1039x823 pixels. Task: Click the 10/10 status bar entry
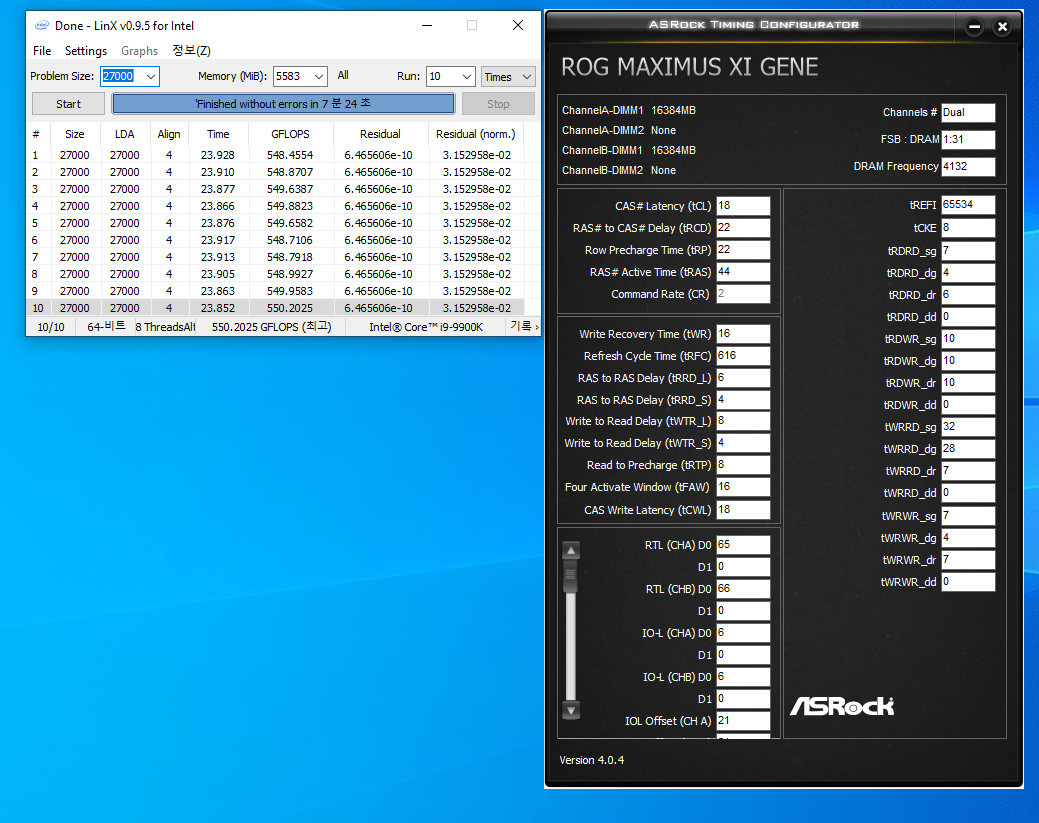click(x=51, y=327)
